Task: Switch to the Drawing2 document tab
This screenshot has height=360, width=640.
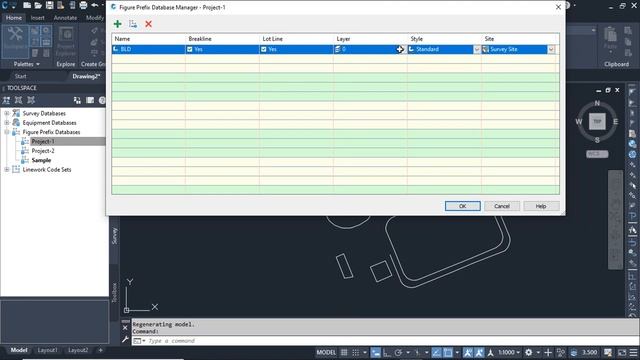Action: point(86,76)
